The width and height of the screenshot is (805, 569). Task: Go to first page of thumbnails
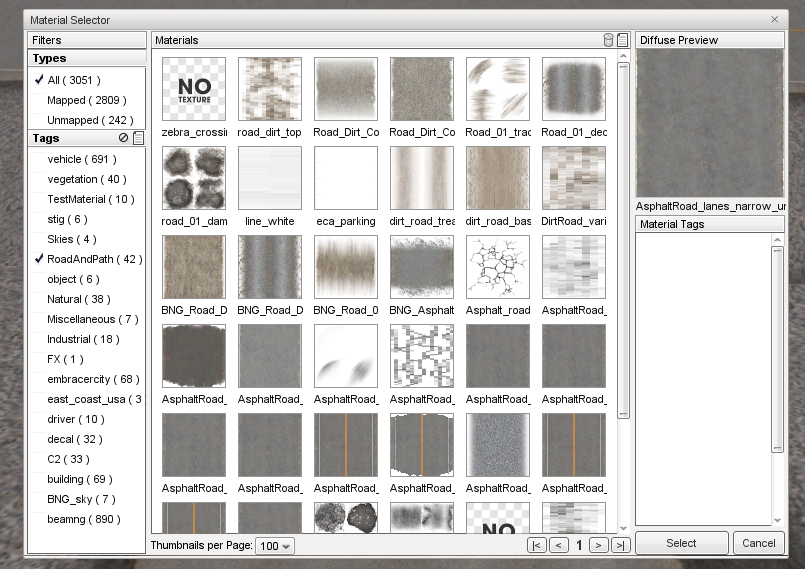tap(536, 545)
